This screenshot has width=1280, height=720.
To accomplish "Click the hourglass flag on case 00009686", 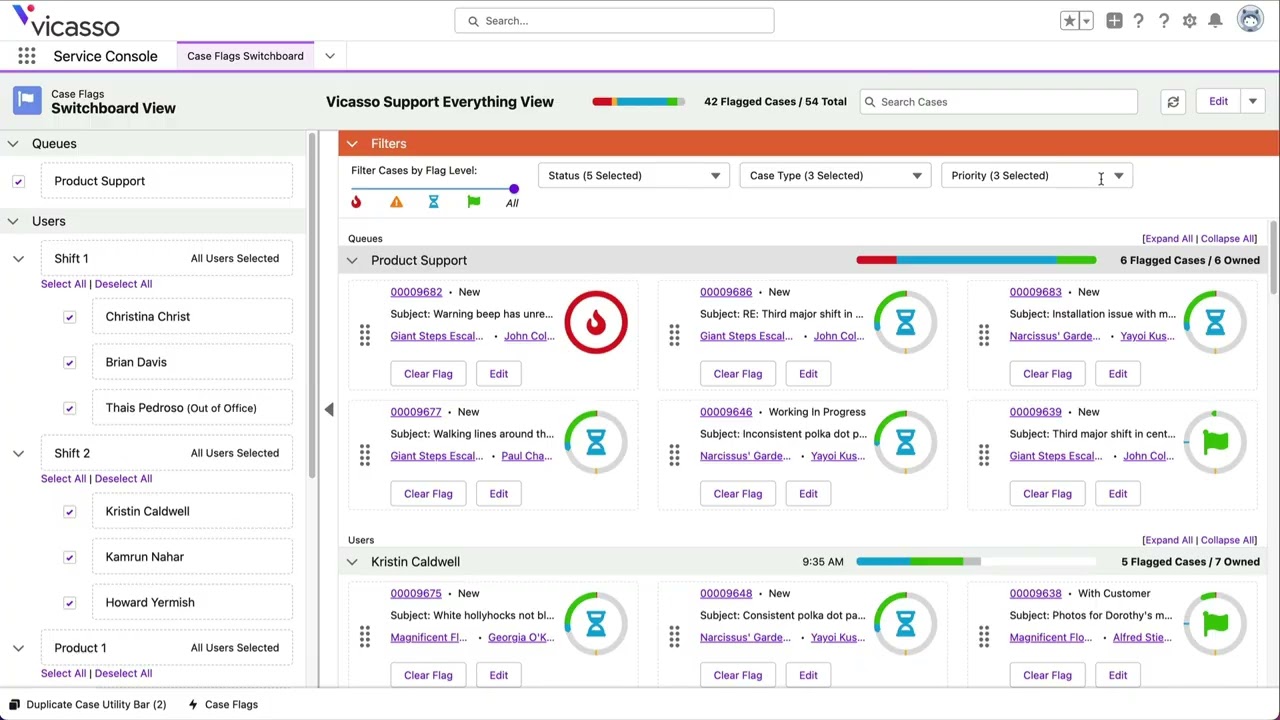I will (x=905, y=322).
